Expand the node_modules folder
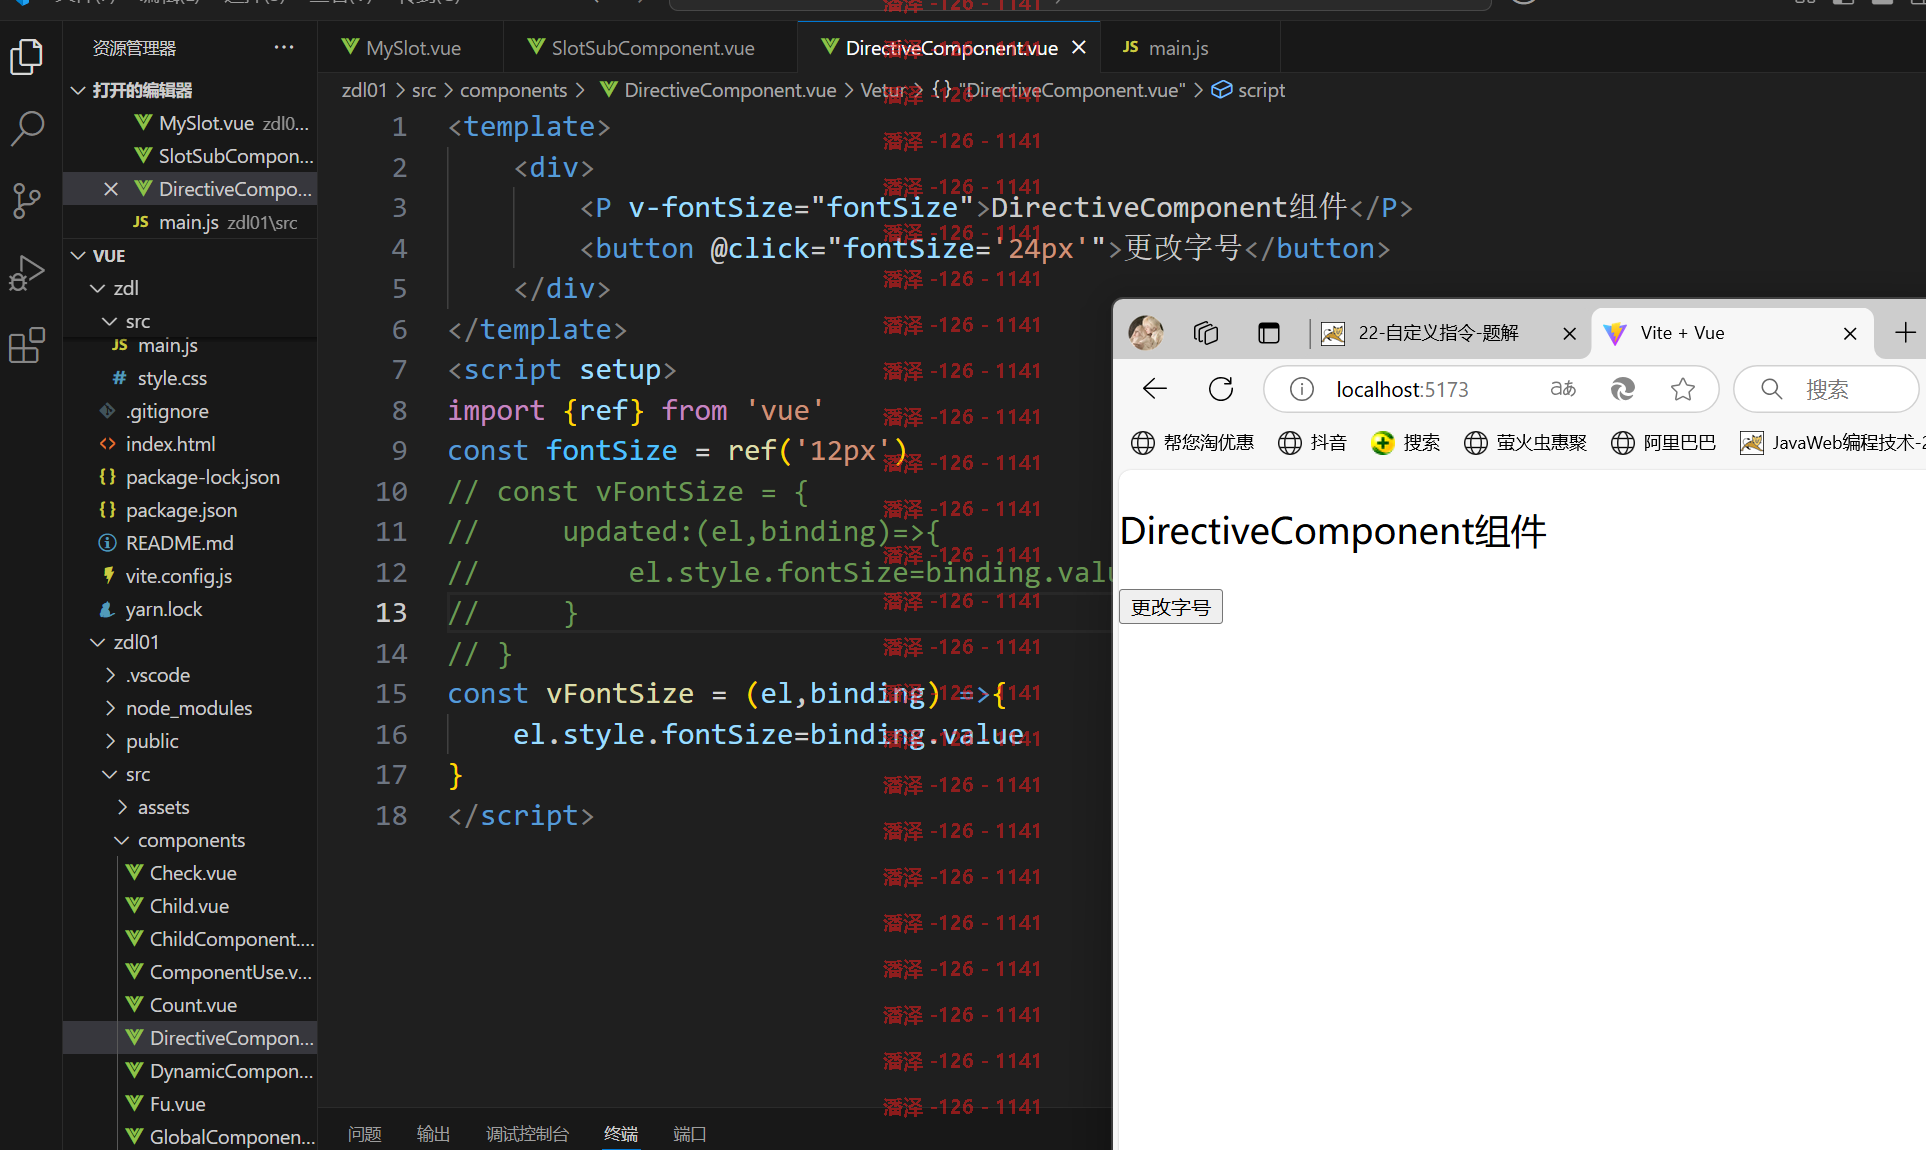 (x=190, y=708)
